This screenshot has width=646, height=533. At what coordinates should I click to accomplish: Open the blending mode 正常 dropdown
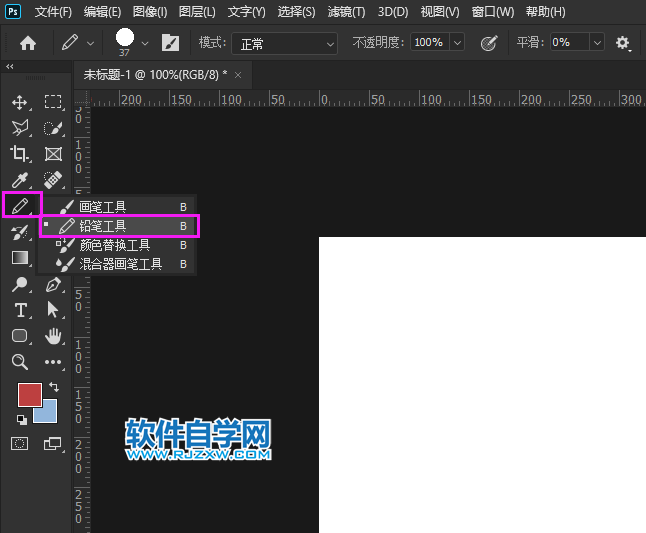pyautogui.click(x=285, y=43)
